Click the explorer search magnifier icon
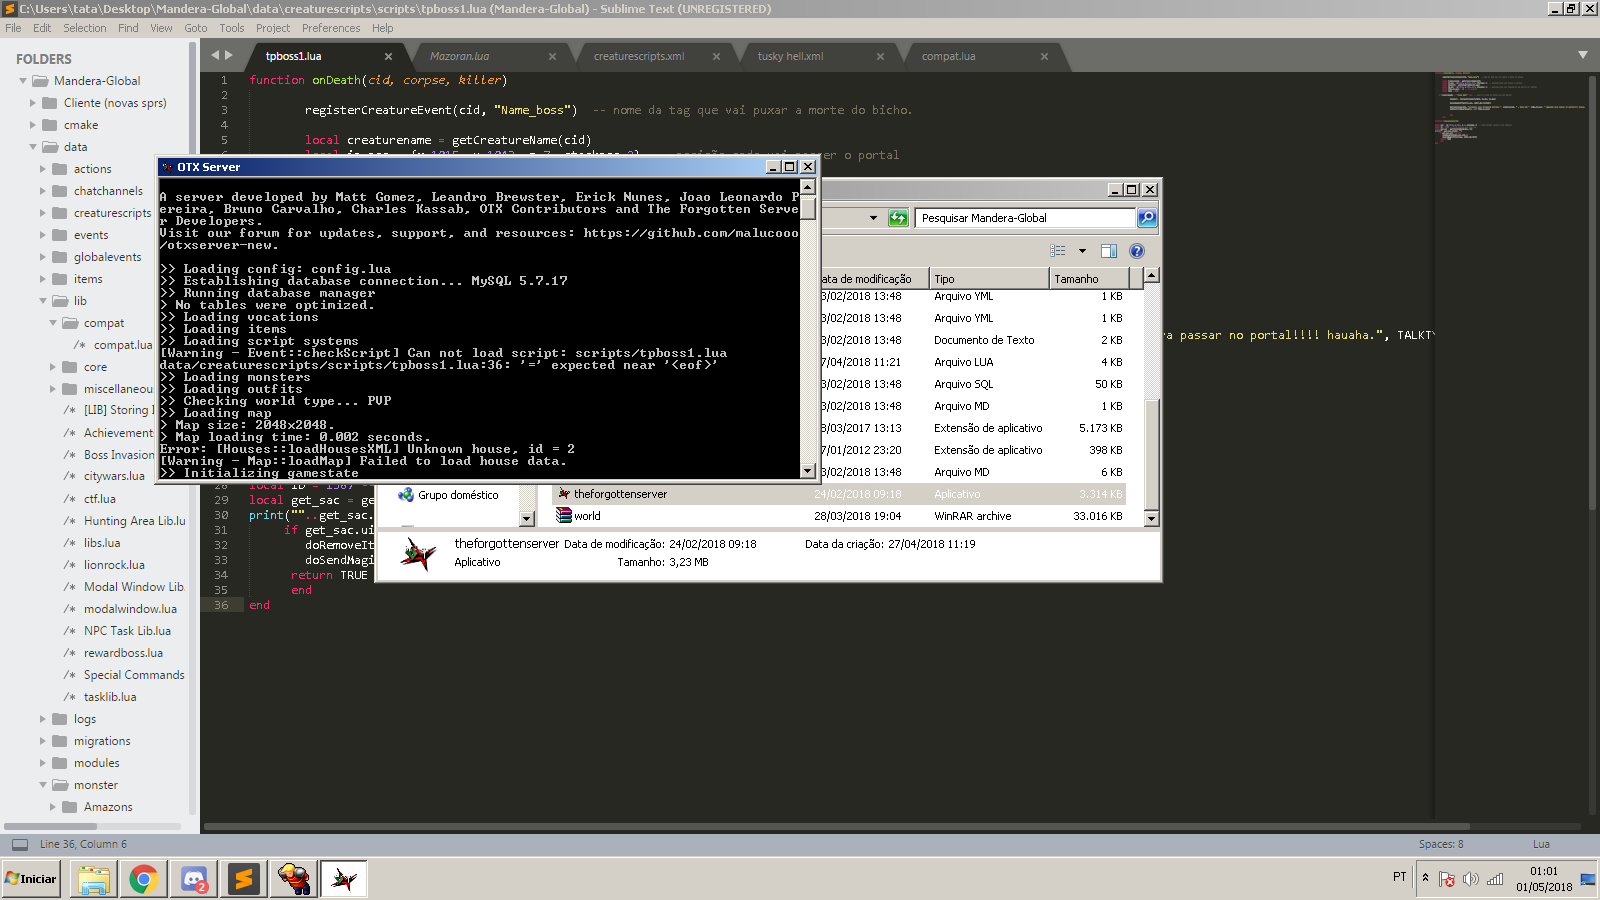The width and height of the screenshot is (1600, 900). click(x=1147, y=218)
